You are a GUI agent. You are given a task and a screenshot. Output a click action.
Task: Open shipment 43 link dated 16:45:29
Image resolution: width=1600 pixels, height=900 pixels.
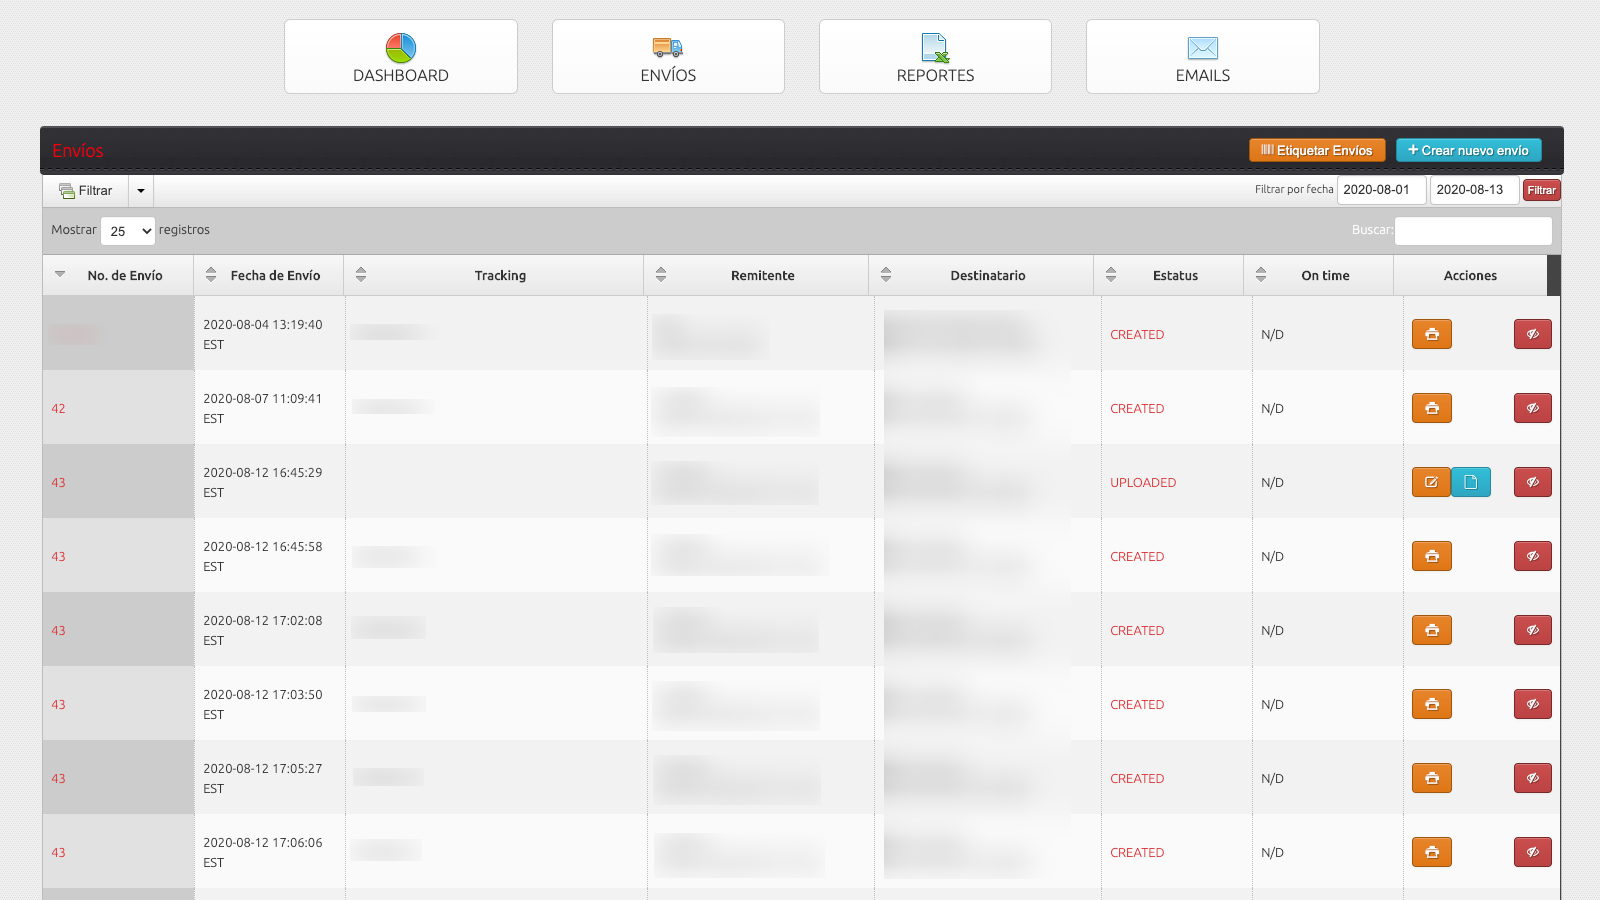click(58, 483)
